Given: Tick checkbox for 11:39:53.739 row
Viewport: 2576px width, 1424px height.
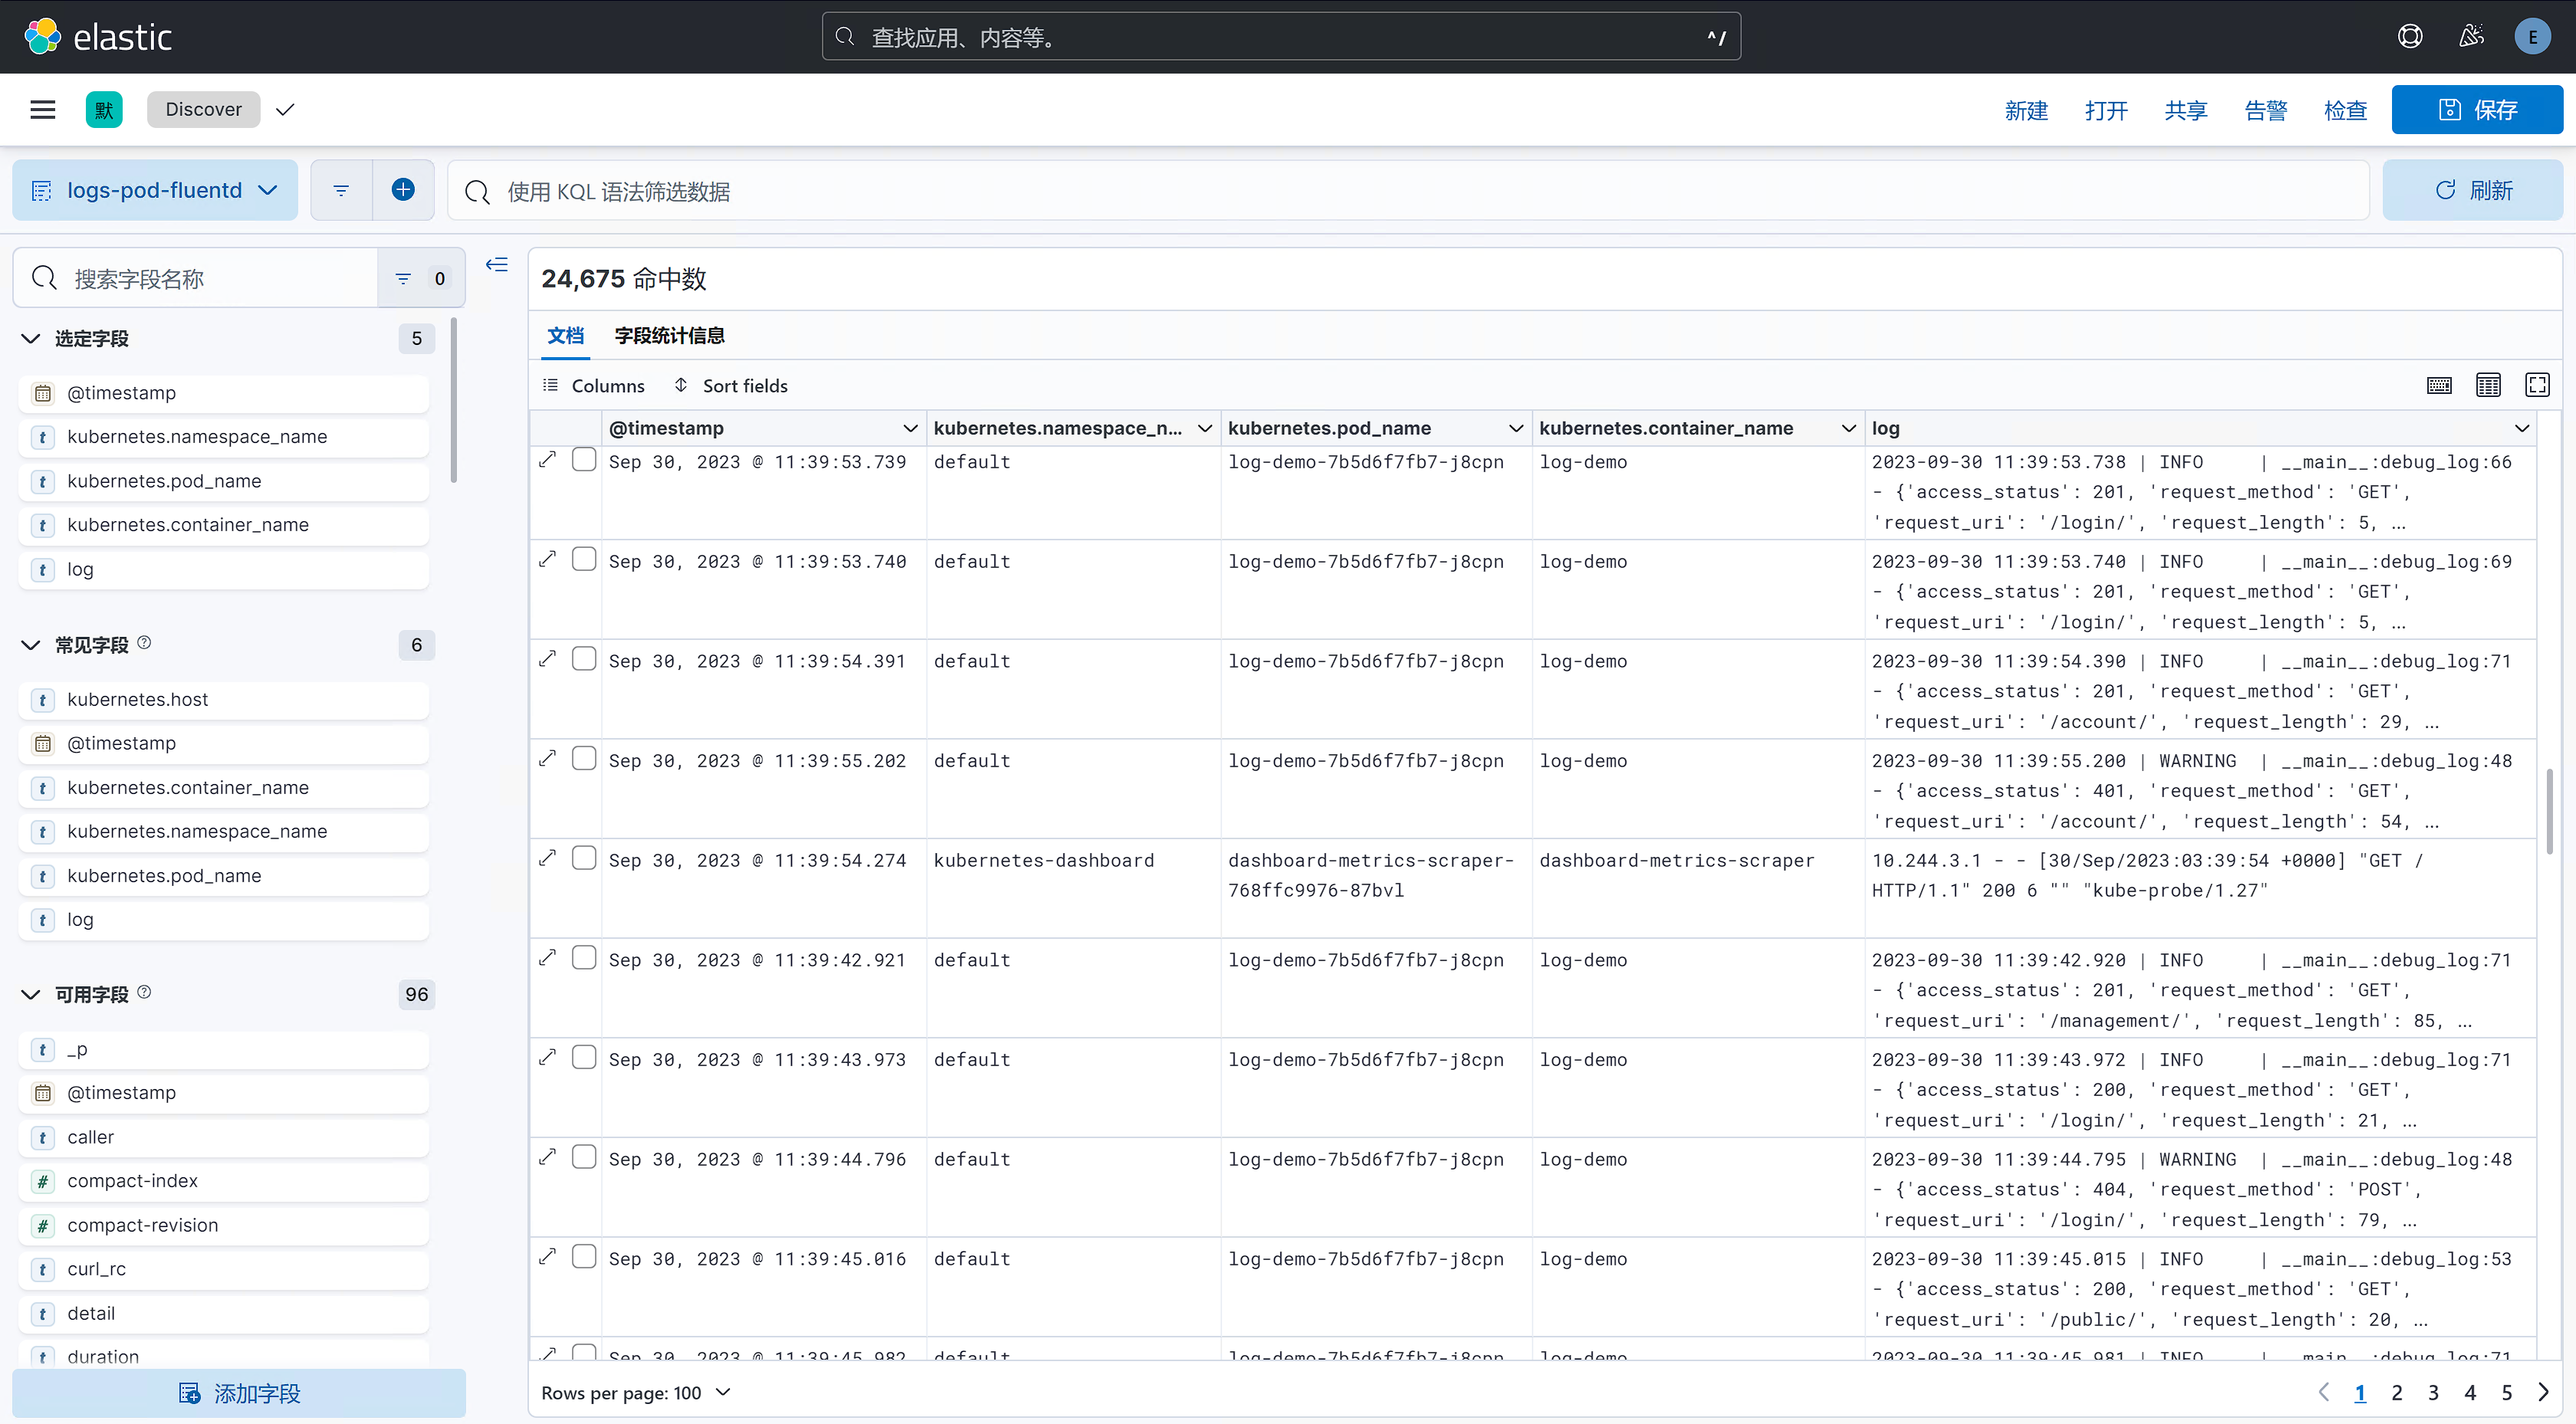Looking at the screenshot, I should pos(584,460).
